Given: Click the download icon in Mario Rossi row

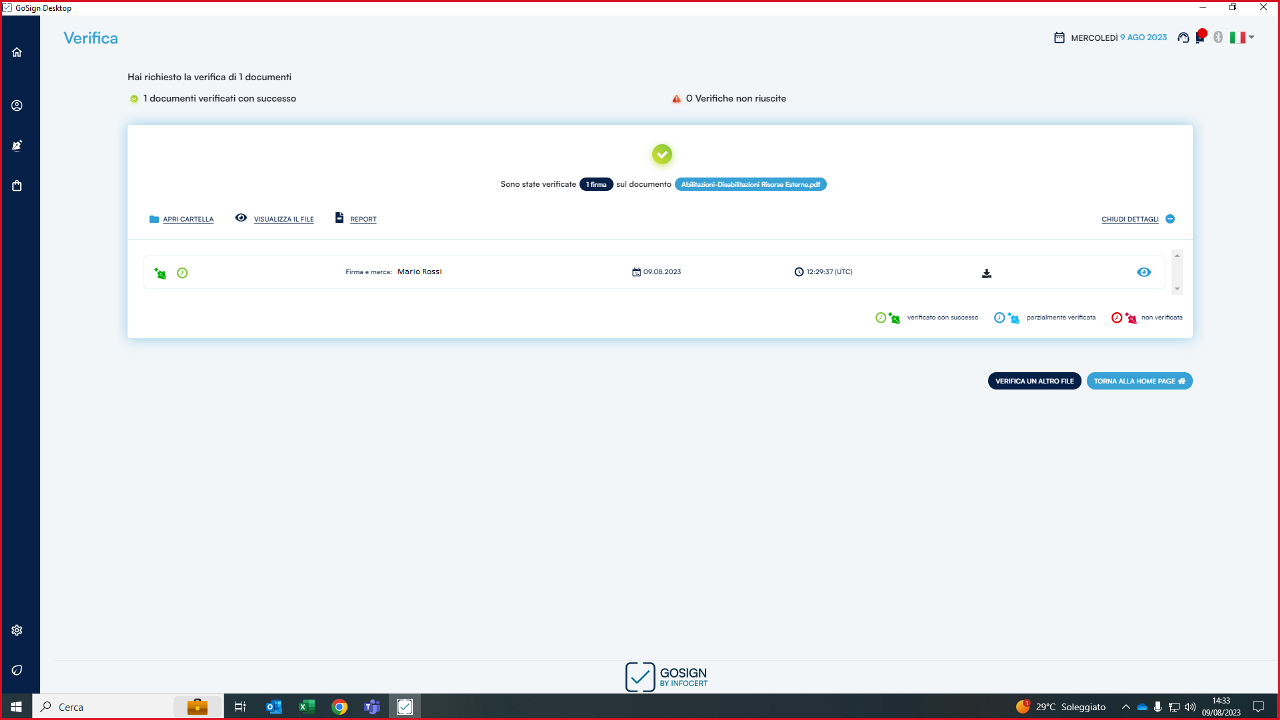Looking at the screenshot, I should click(x=987, y=273).
